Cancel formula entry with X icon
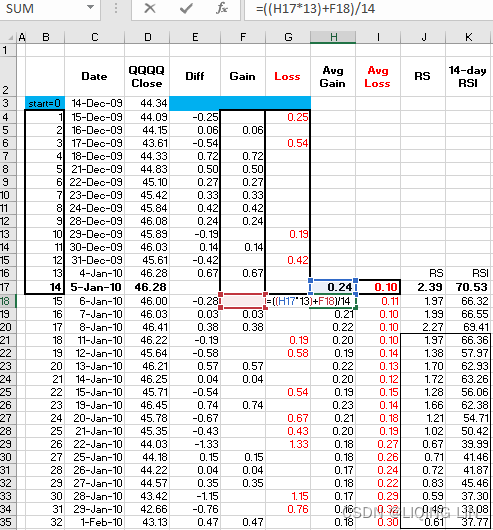This screenshot has width=493, height=530. point(150,8)
